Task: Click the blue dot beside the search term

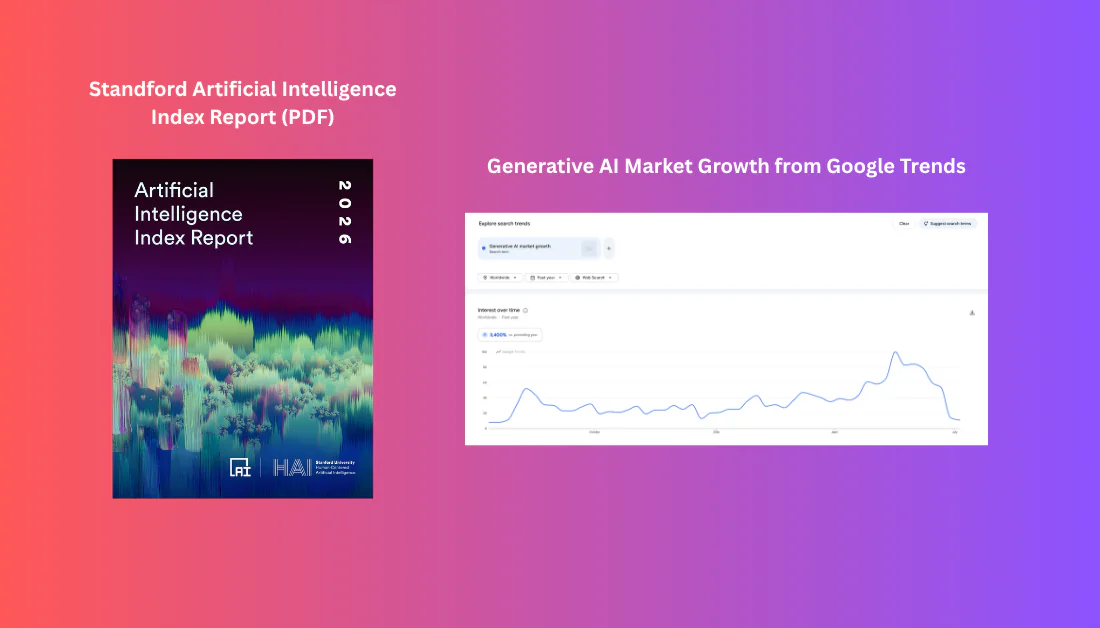Action: click(x=483, y=248)
